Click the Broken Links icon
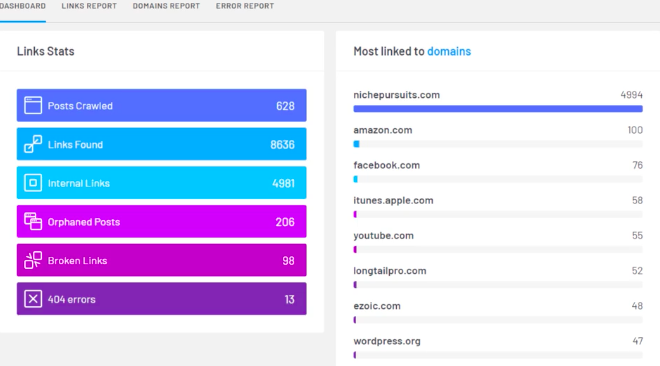This screenshot has width=660, height=366. tap(33, 260)
